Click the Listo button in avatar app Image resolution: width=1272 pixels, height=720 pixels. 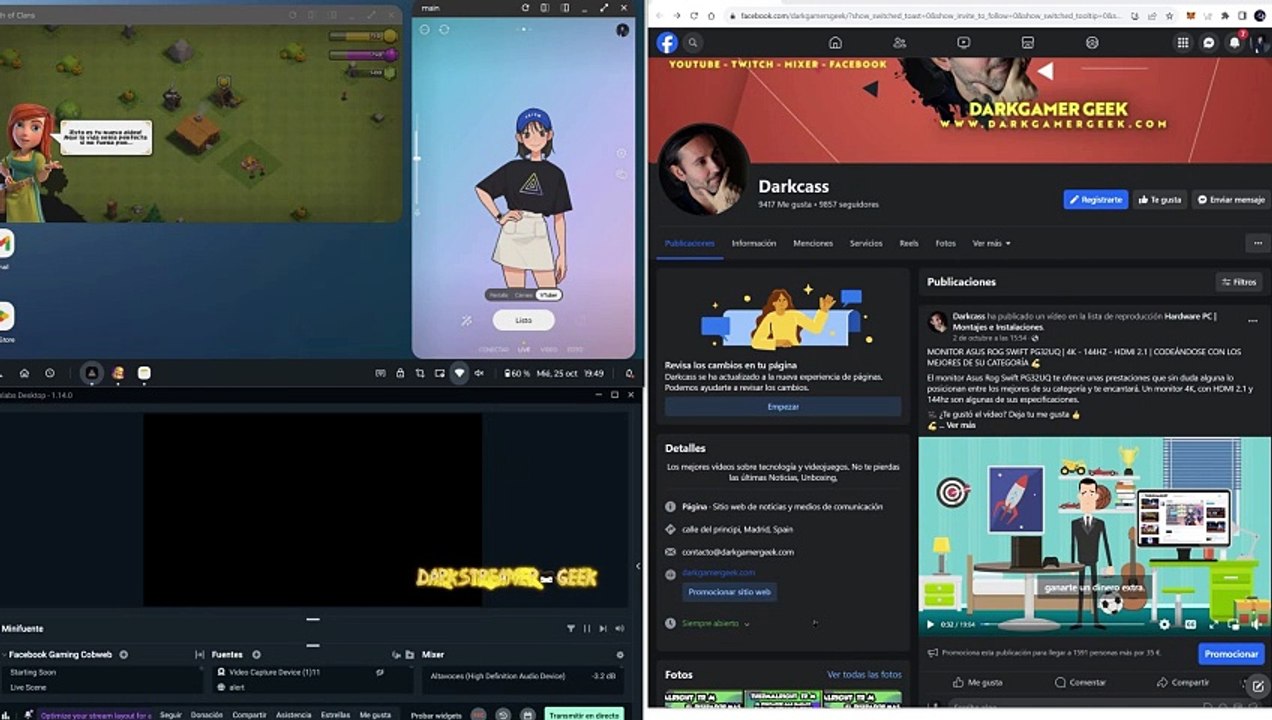pos(524,320)
